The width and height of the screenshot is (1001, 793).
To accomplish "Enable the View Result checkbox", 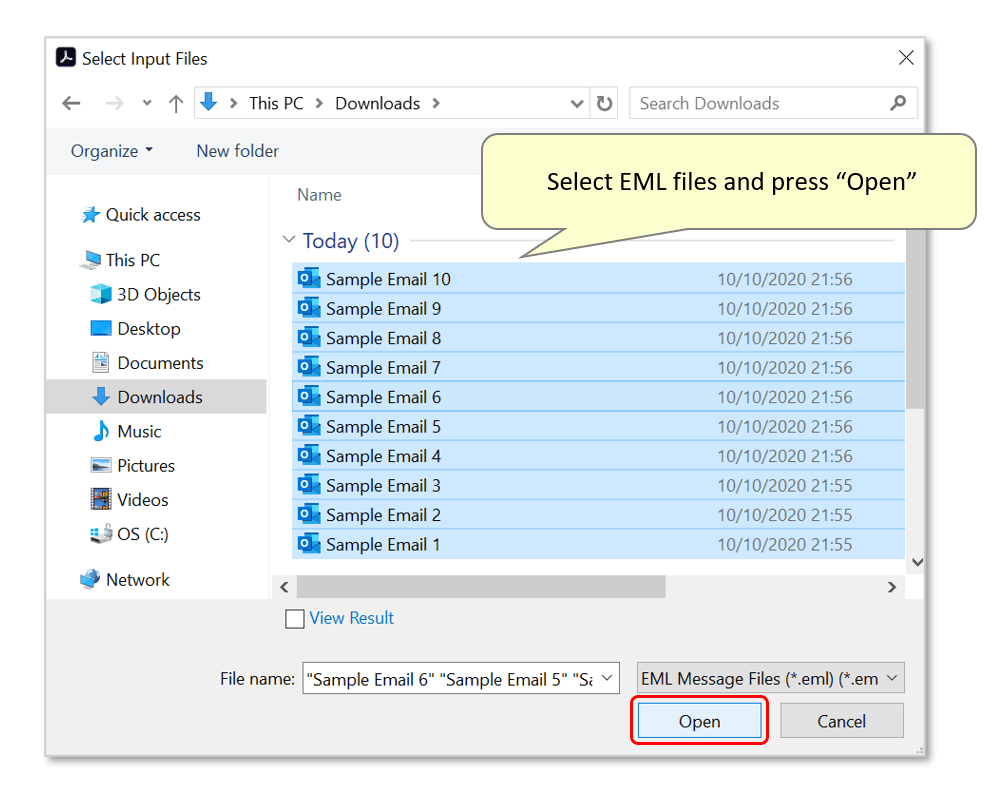I will click(x=294, y=619).
